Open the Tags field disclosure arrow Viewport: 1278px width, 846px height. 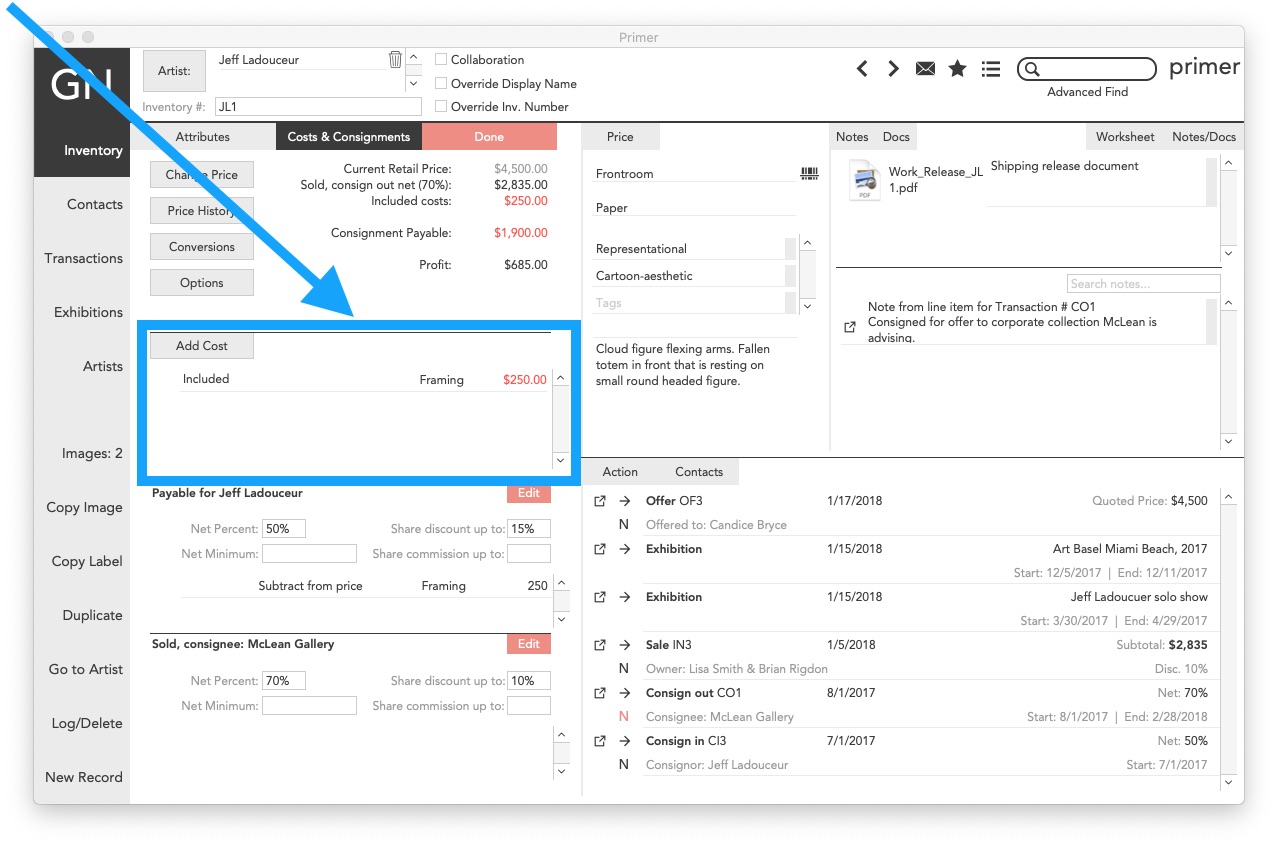coord(806,302)
